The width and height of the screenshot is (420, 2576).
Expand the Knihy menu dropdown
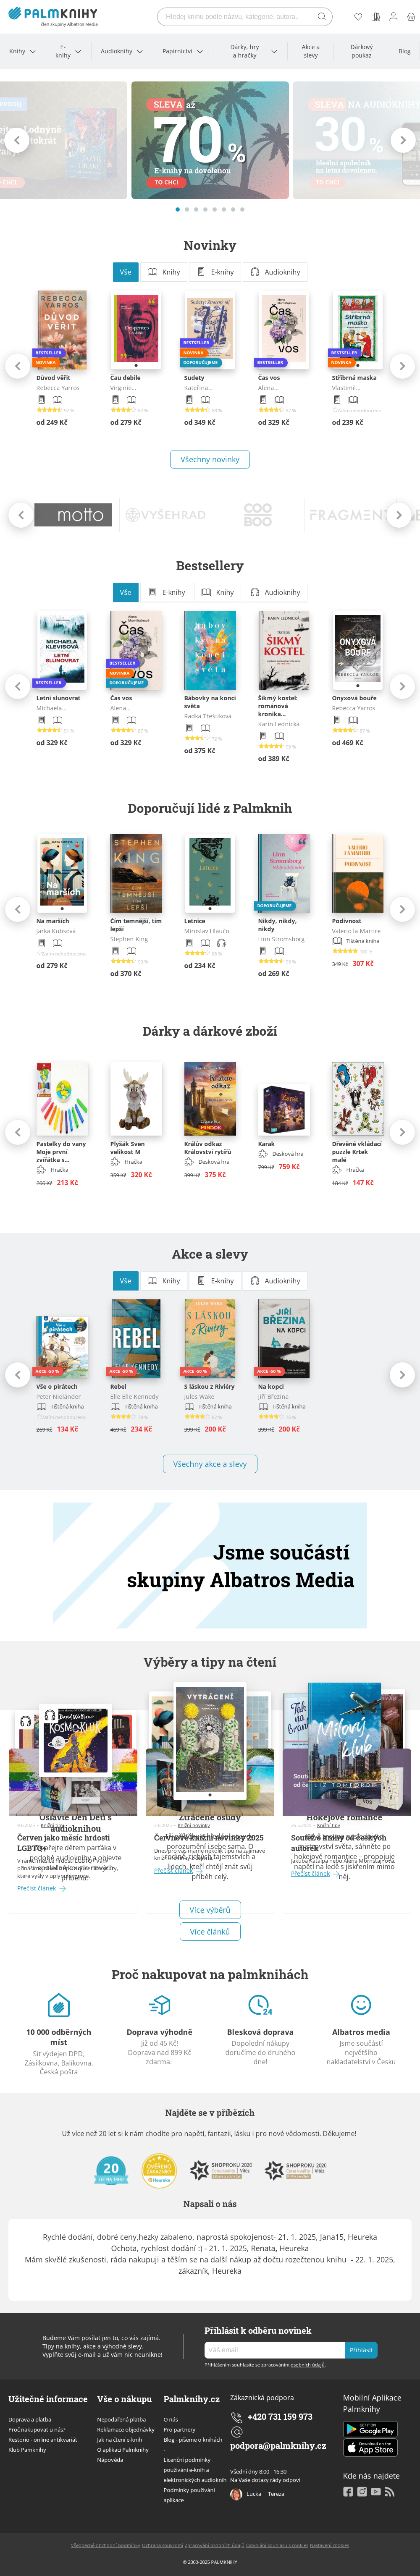pyautogui.click(x=22, y=51)
